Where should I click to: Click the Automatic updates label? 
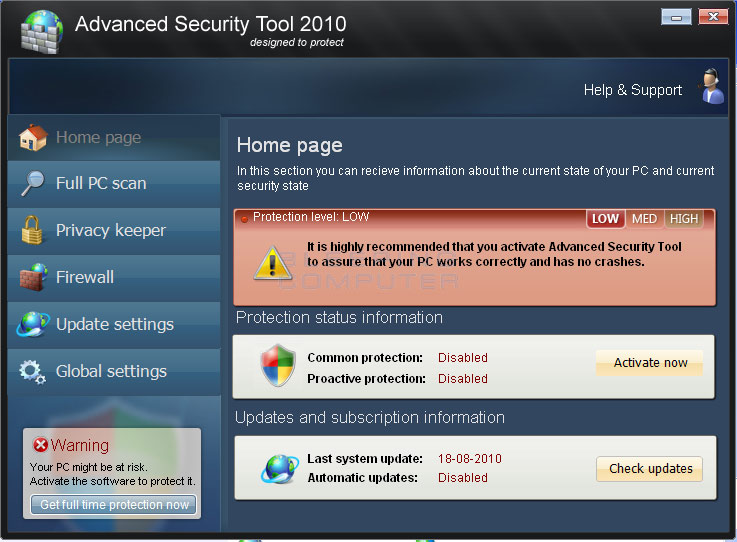pos(362,478)
